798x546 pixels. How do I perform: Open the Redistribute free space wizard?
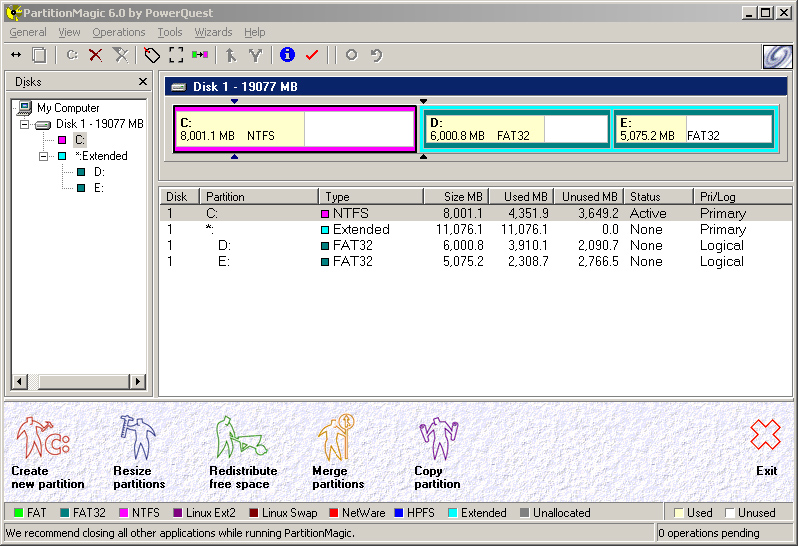242,453
